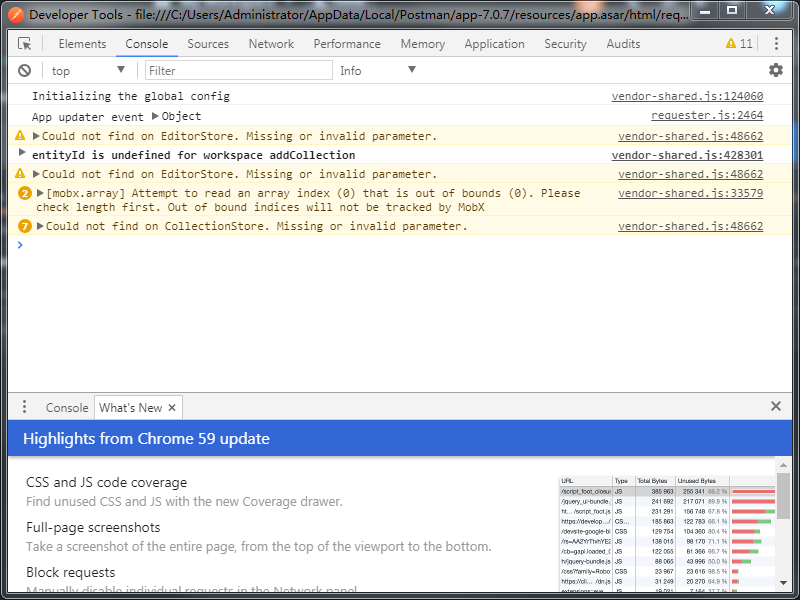Image resolution: width=800 pixels, height=600 pixels.
Task: Click 'Initializing the global config' log text
Action: (131, 96)
